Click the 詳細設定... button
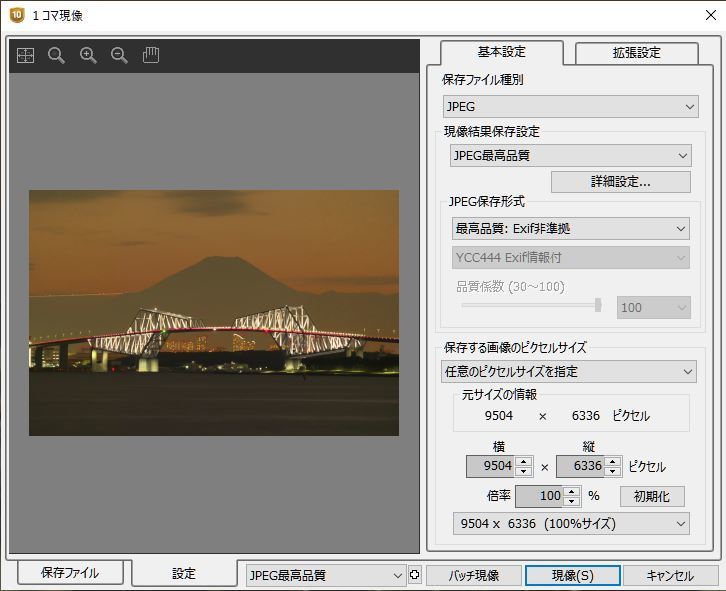Viewport: 726px width, 591px height. coord(620,182)
